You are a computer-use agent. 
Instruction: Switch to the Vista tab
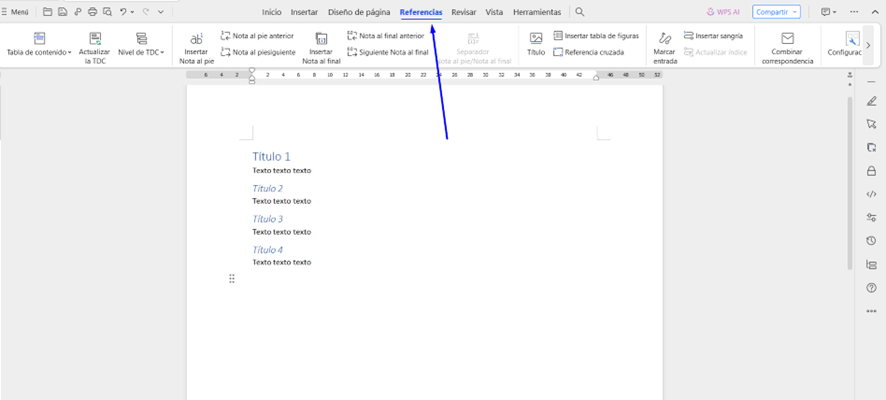coord(494,12)
